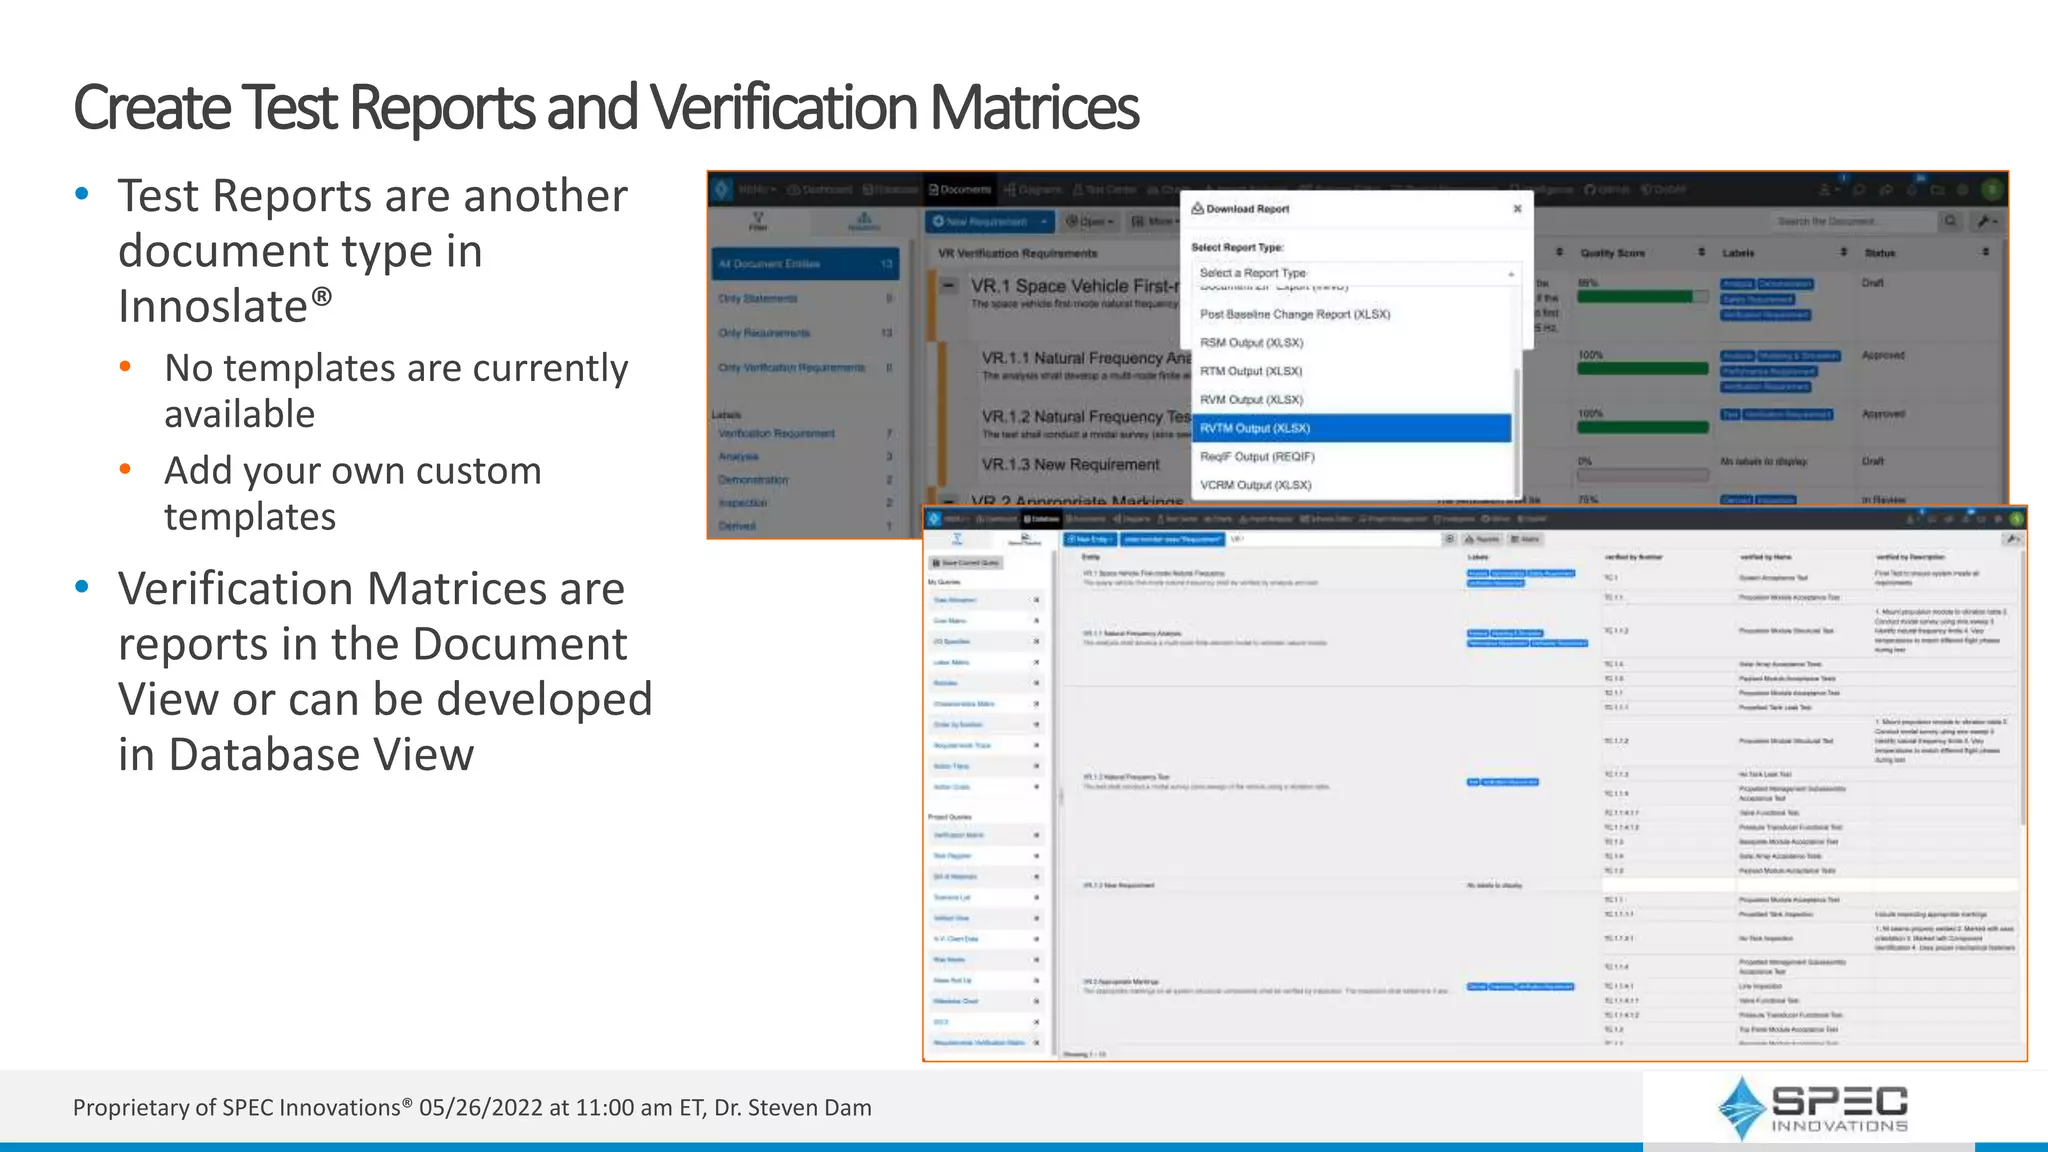Image resolution: width=2048 pixels, height=1152 pixels.
Task: Filter by the Analysis label
Action: [738, 456]
